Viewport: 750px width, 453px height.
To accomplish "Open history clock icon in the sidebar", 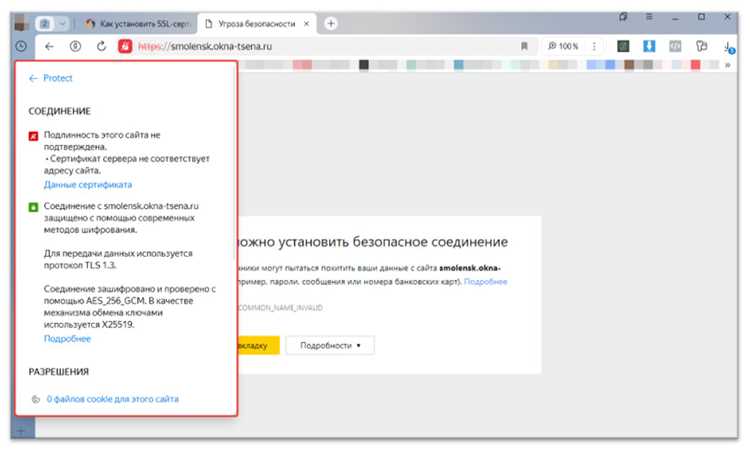I will coord(21,46).
